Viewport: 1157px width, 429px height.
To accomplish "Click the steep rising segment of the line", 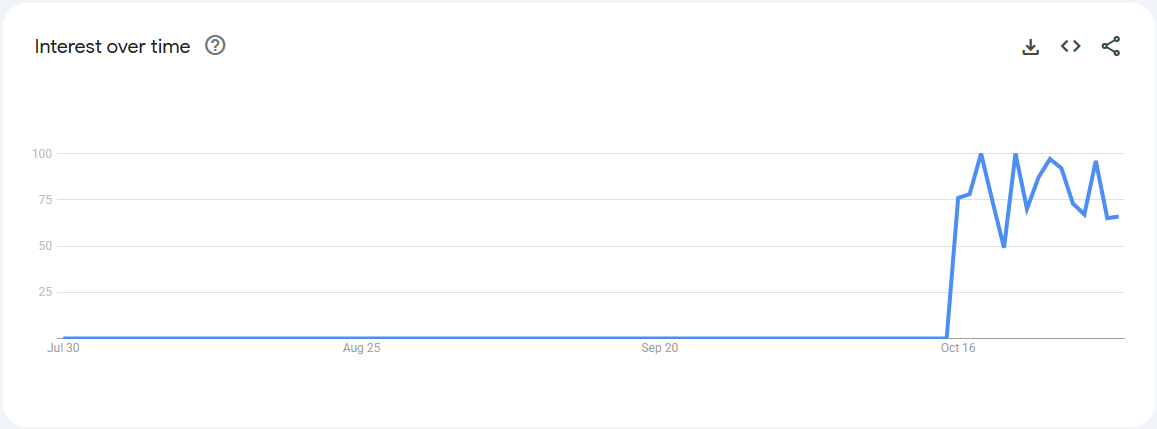I will (x=952, y=268).
